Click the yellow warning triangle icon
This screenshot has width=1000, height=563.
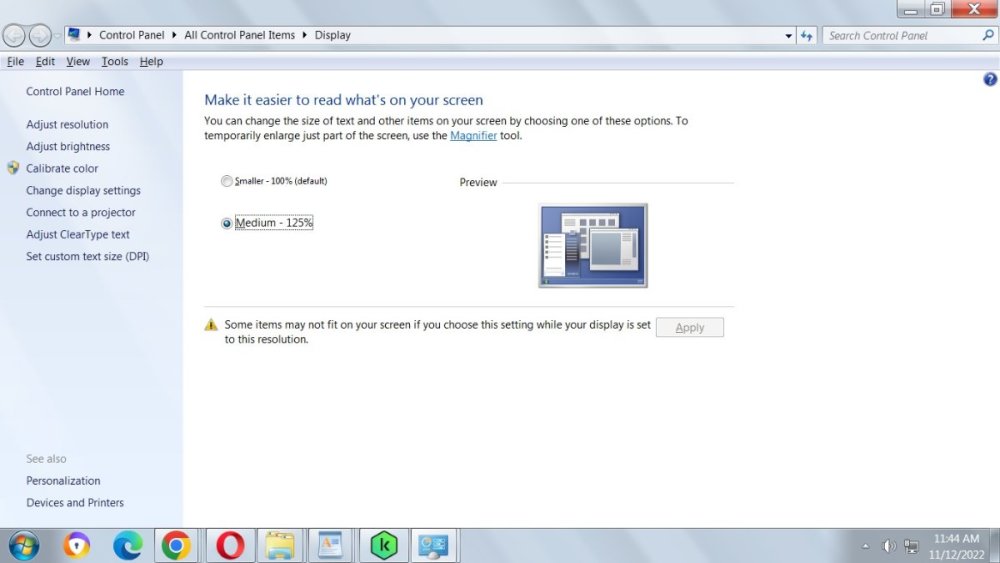(x=211, y=325)
